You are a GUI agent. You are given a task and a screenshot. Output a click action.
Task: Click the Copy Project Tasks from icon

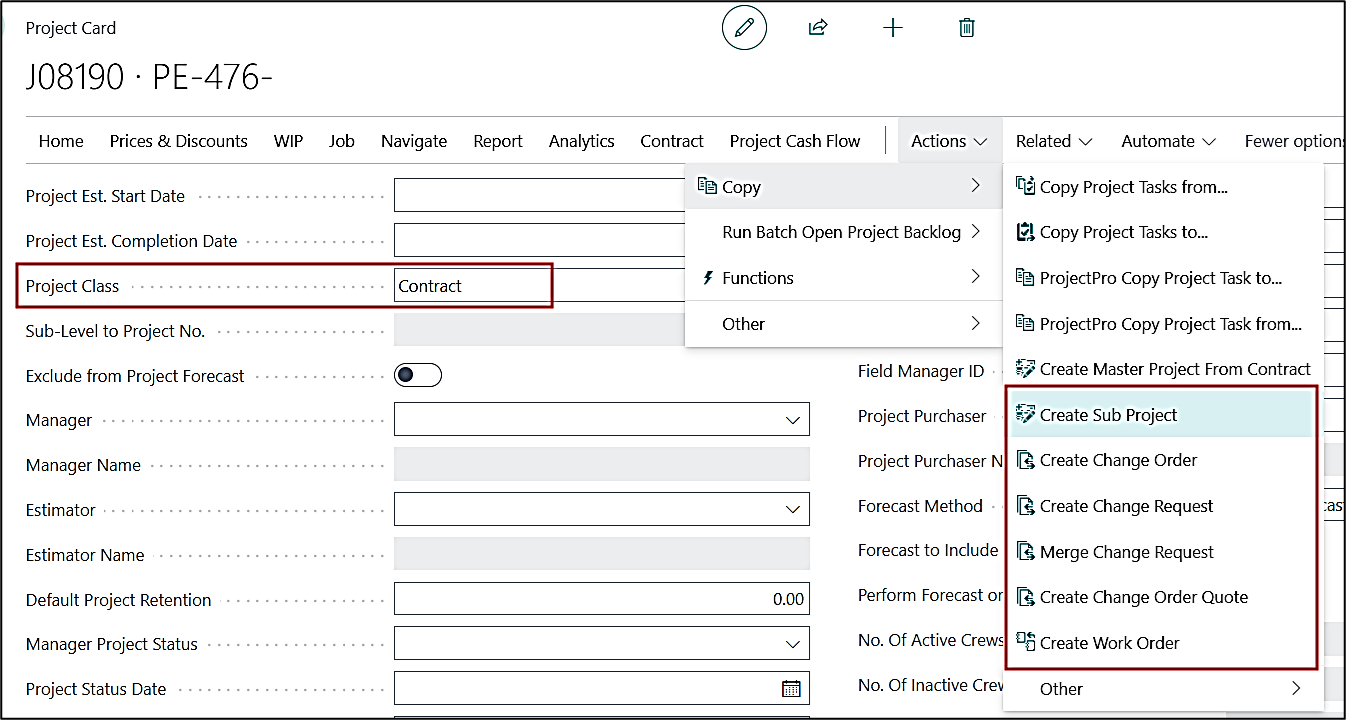click(1025, 186)
